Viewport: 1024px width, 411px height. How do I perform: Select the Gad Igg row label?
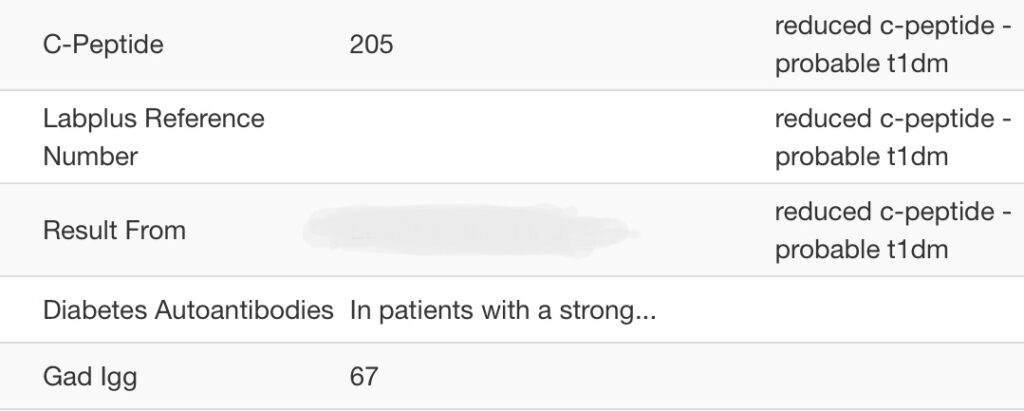point(90,377)
